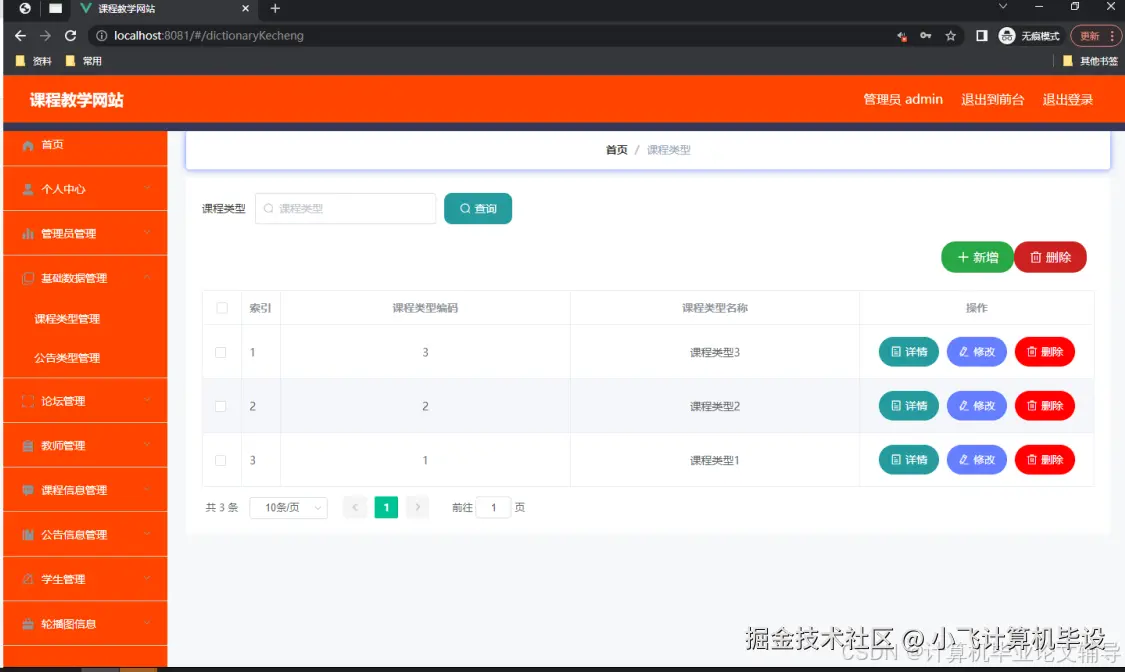Open 教师管理 via its sidebar icon

pos(29,444)
